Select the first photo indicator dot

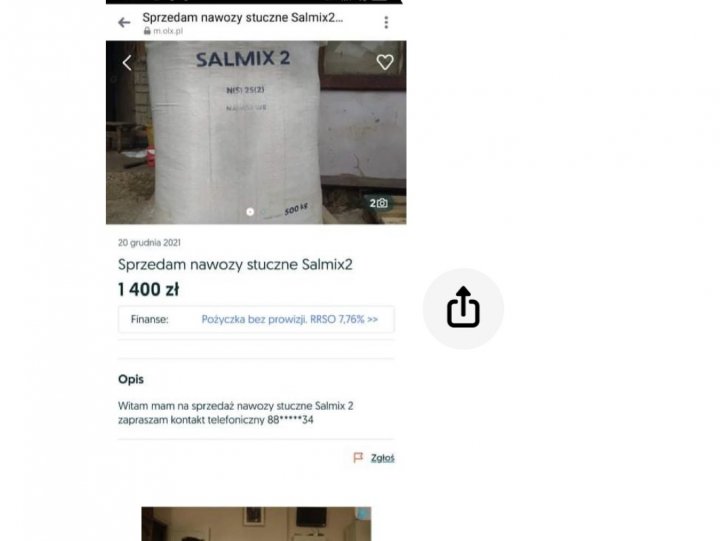(x=250, y=212)
